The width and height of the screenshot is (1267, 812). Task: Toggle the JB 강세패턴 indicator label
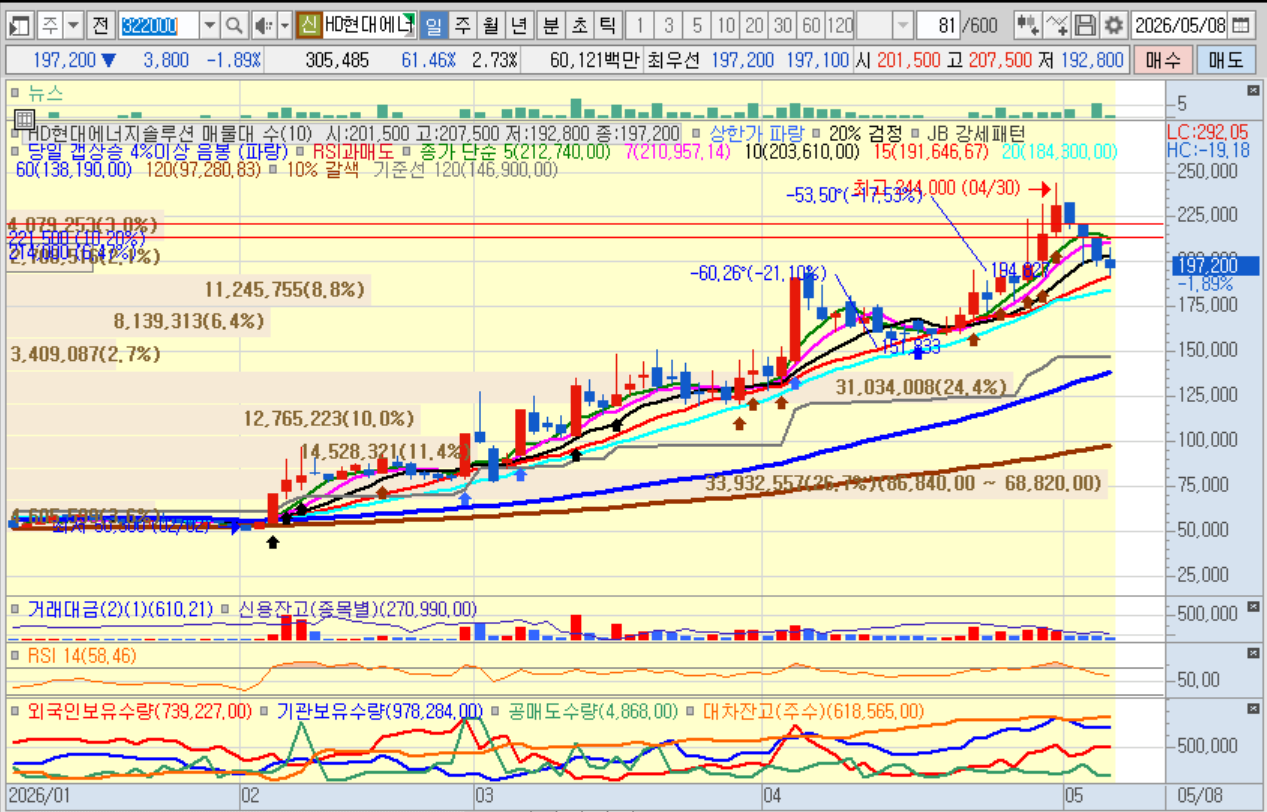point(976,132)
